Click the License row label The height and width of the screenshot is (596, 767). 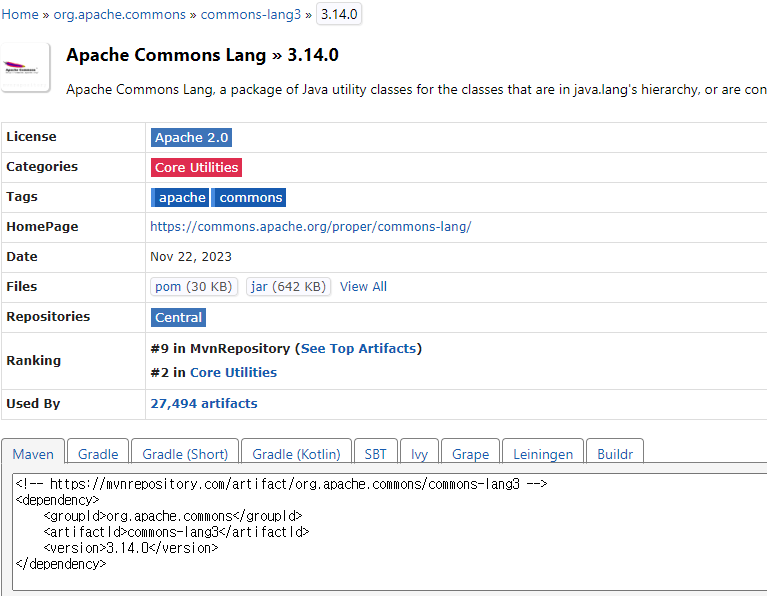click(x=31, y=137)
